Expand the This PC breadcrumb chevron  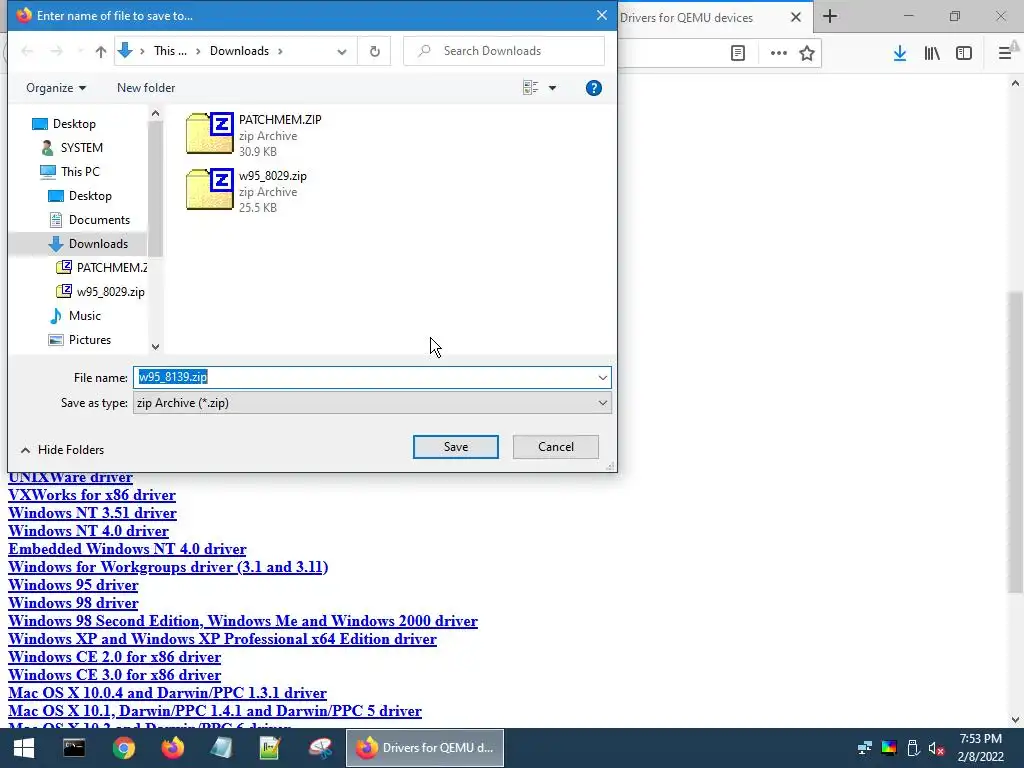197,51
